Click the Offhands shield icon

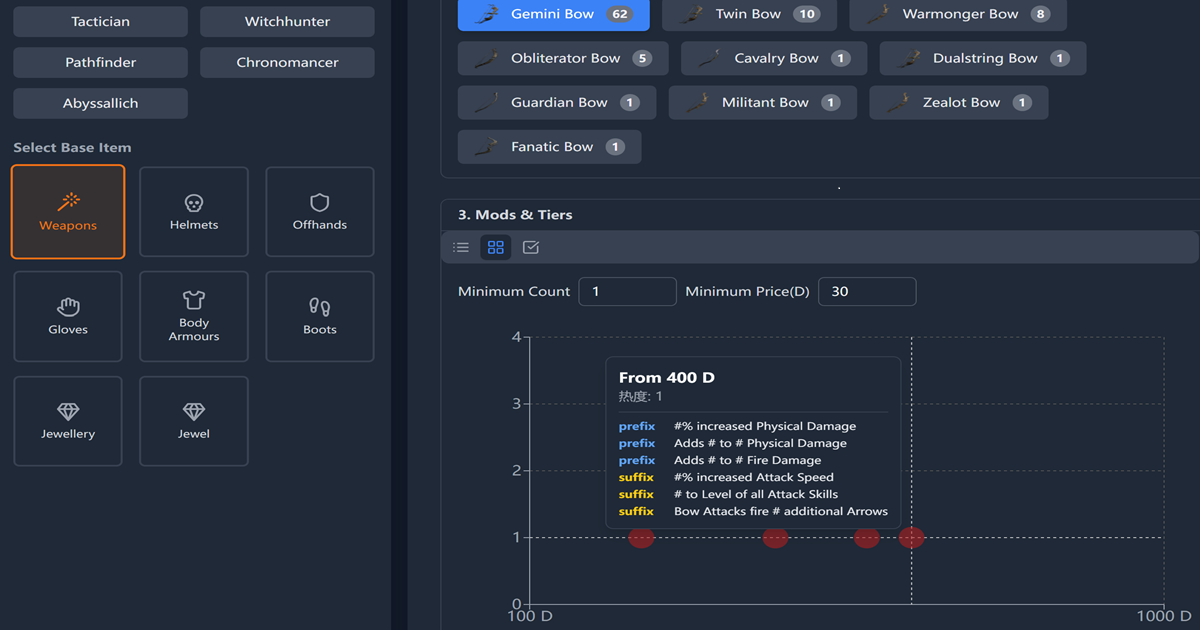(x=319, y=203)
